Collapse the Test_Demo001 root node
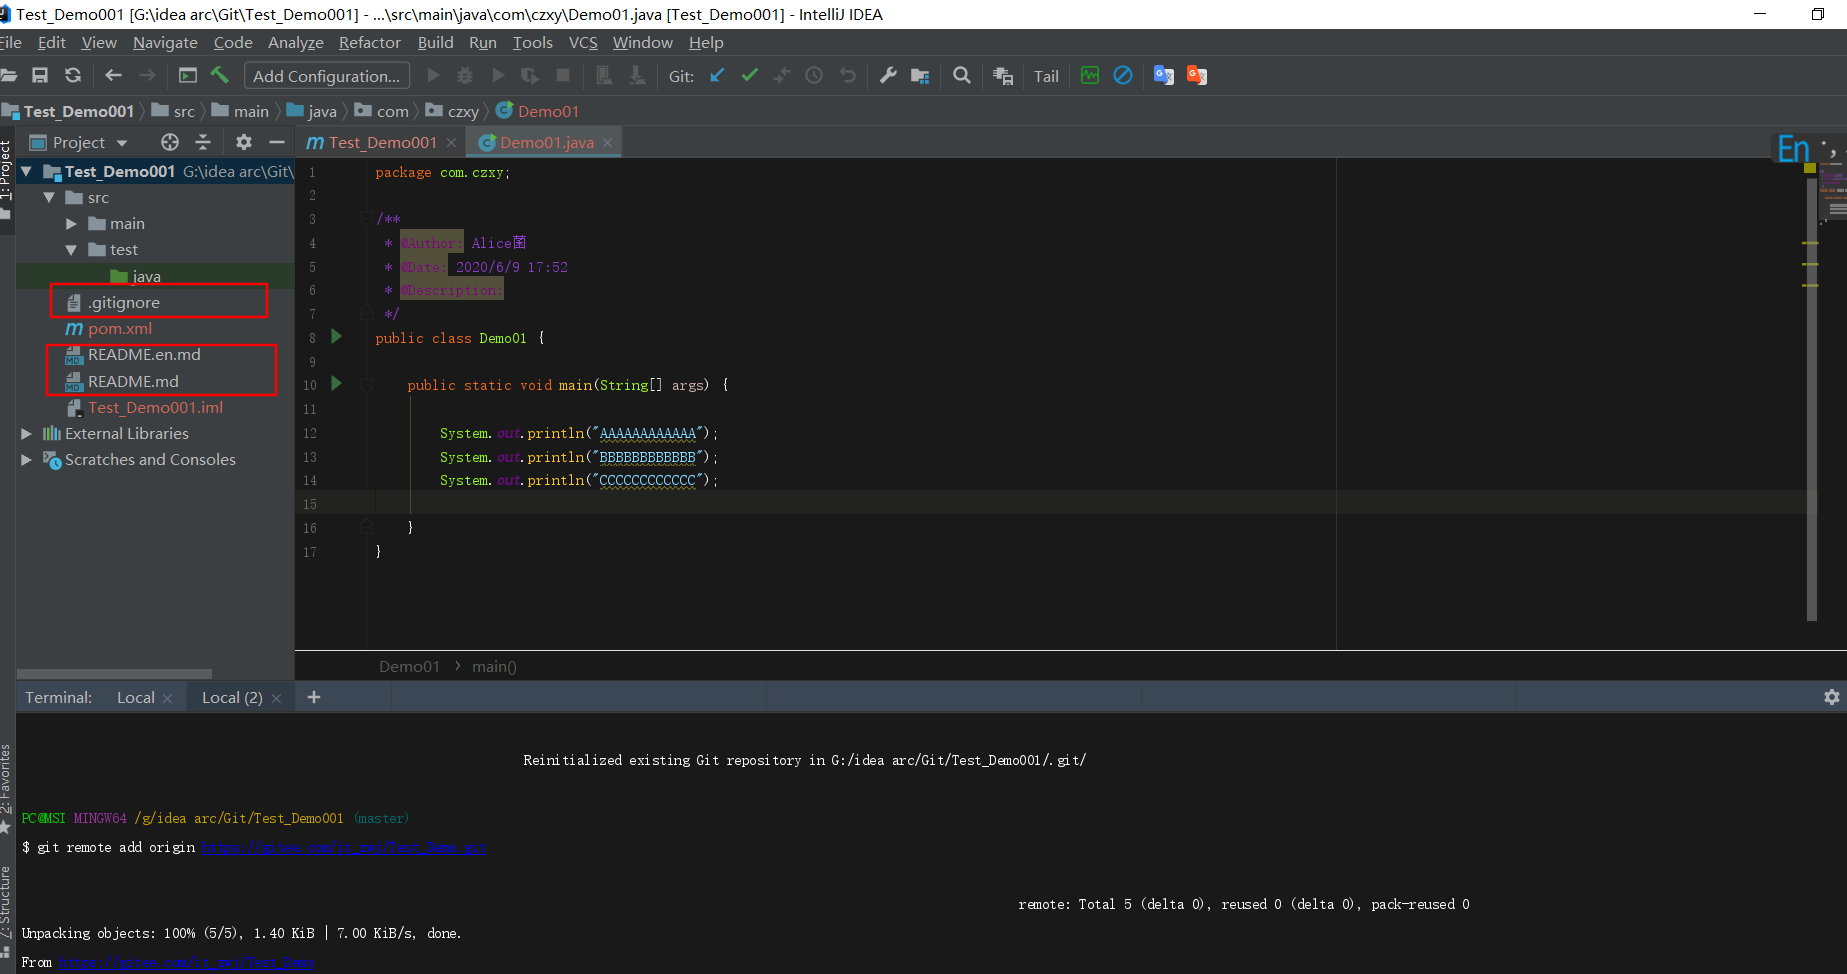Image resolution: width=1847 pixels, height=974 pixels. 27,171
